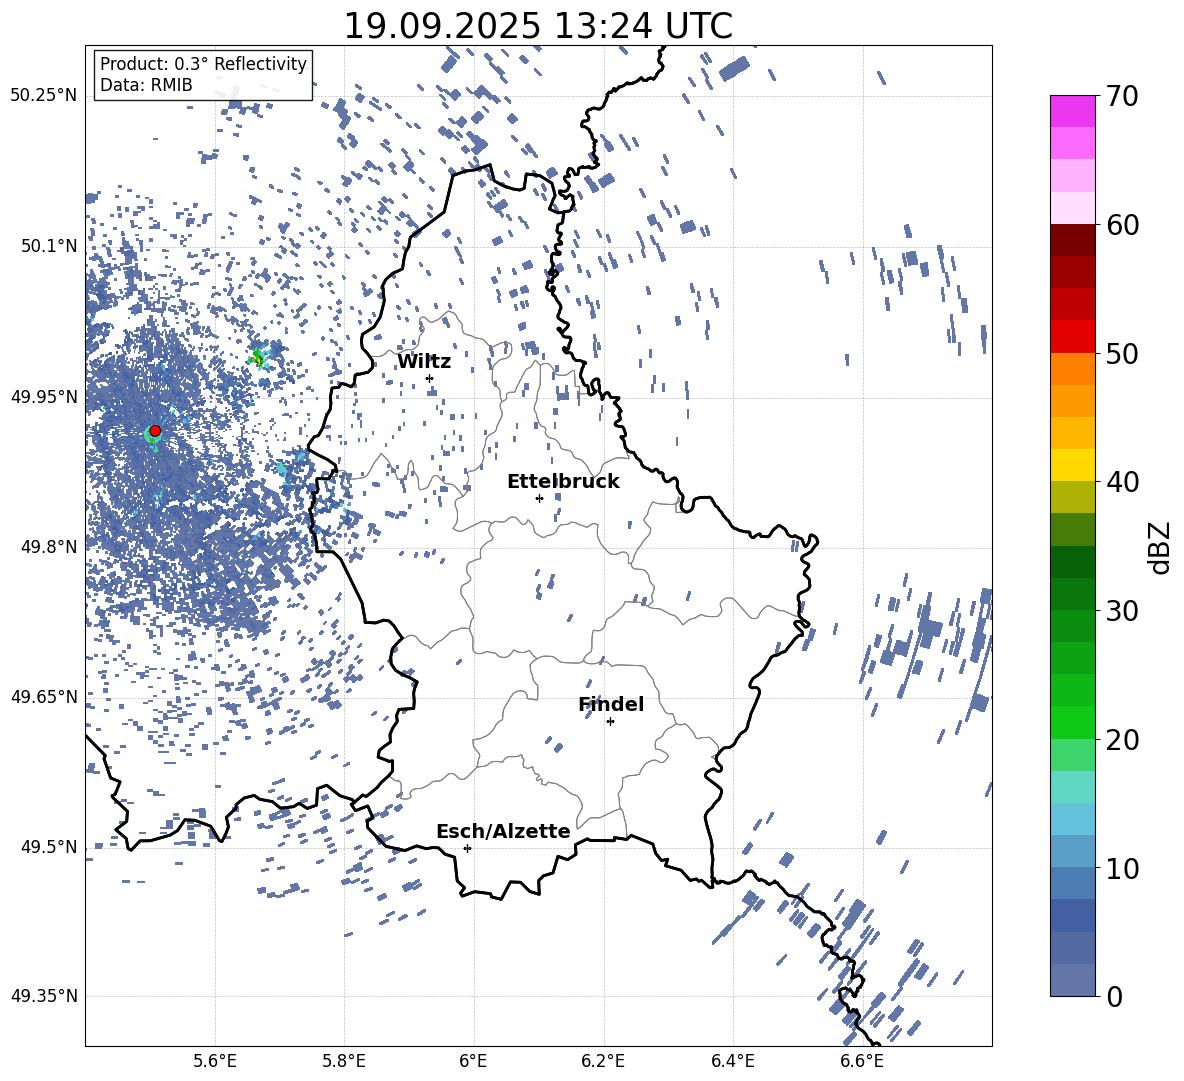
Task: Click the 50.1°N latitude label
Action: pyautogui.click(x=48, y=246)
